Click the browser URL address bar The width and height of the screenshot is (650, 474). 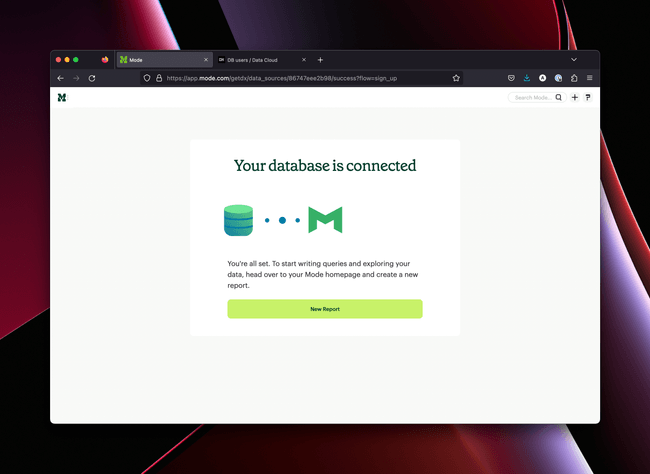point(300,78)
